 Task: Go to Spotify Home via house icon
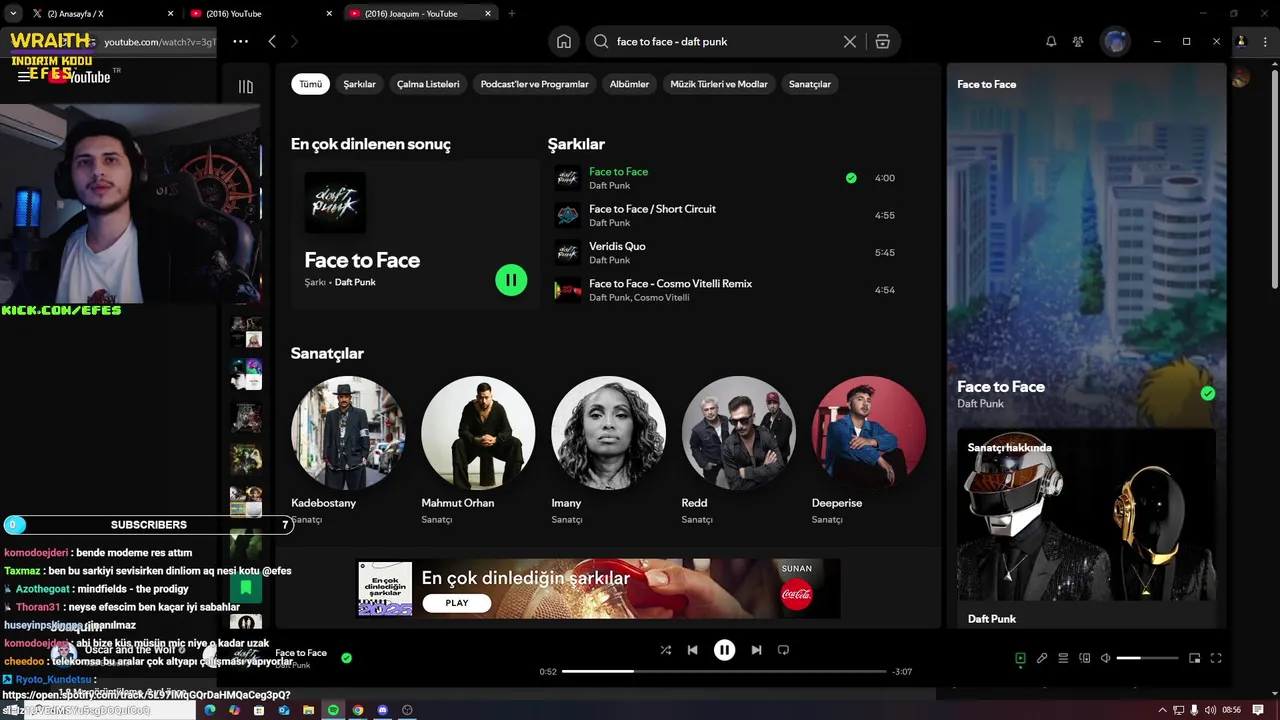point(564,41)
